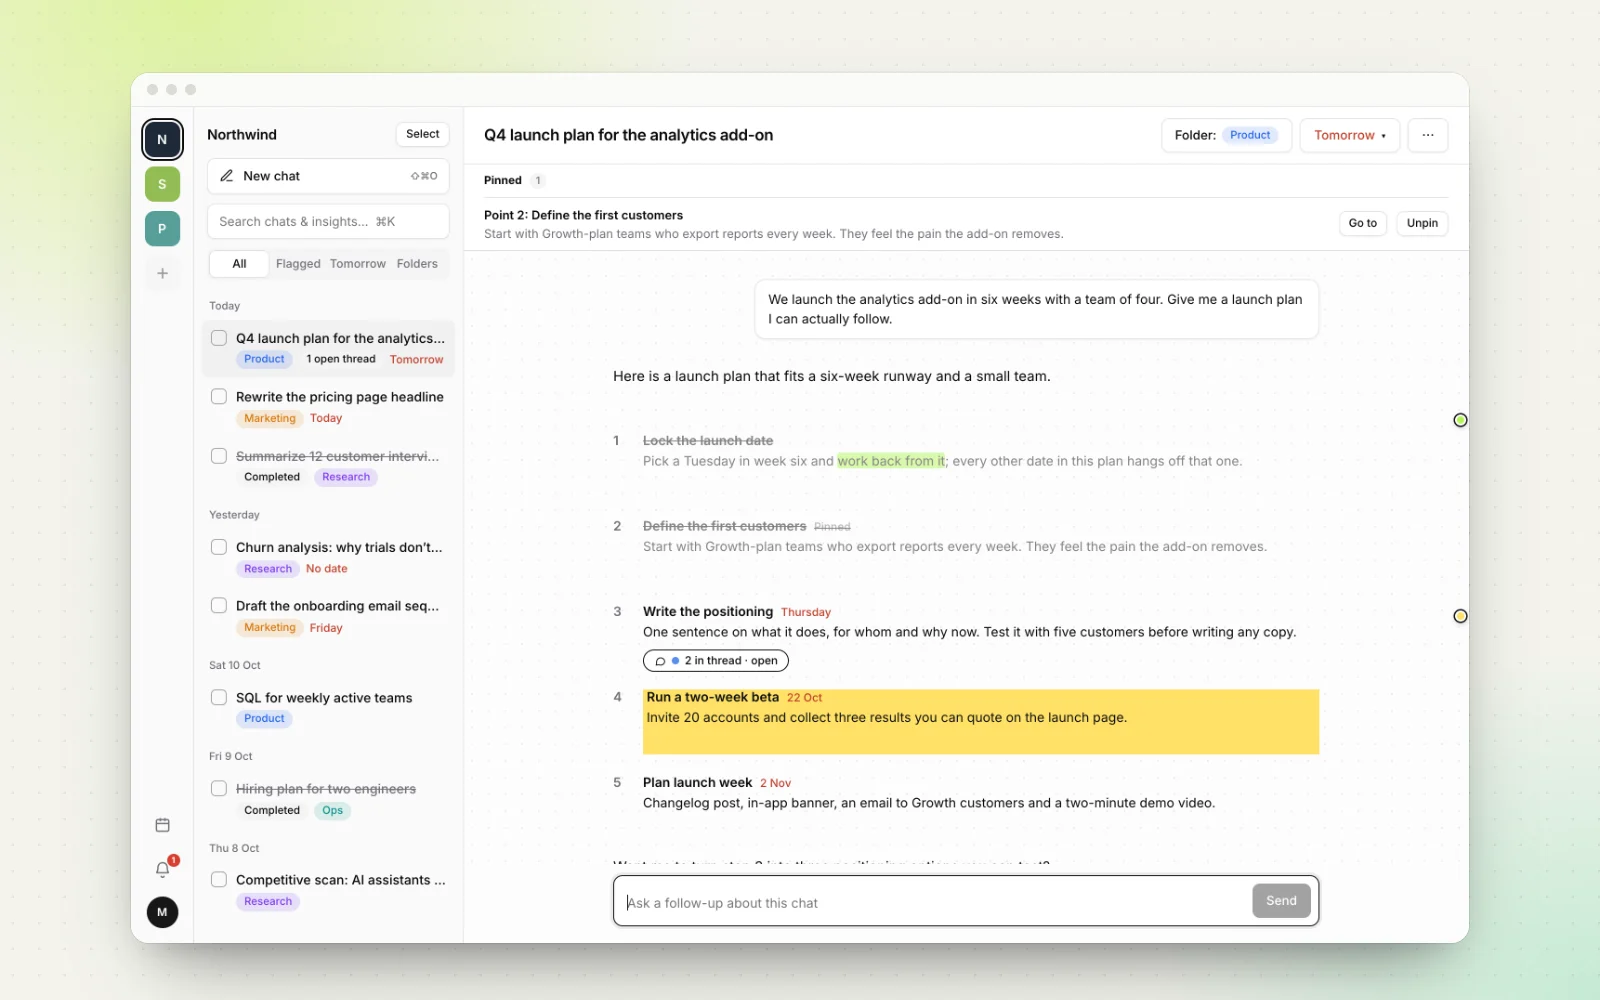Click the green marker dot on right edge
The height and width of the screenshot is (1000, 1600).
click(x=1460, y=420)
